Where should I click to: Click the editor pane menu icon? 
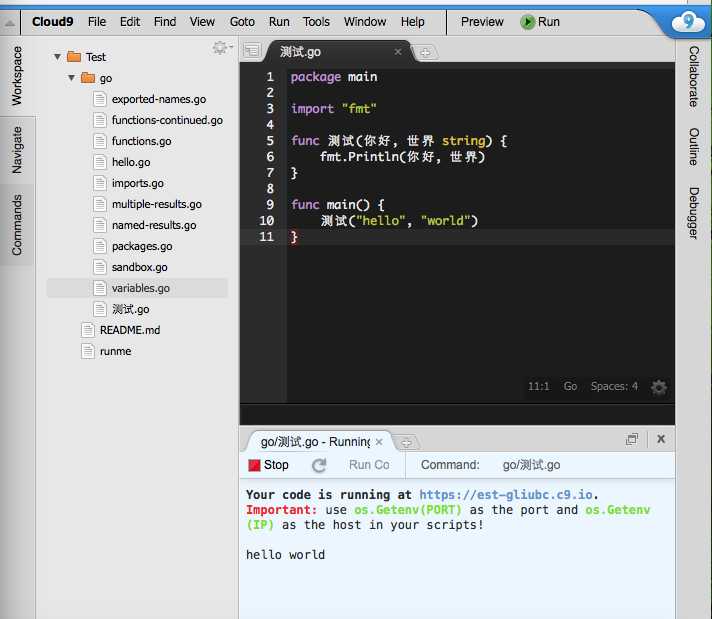(x=252, y=50)
